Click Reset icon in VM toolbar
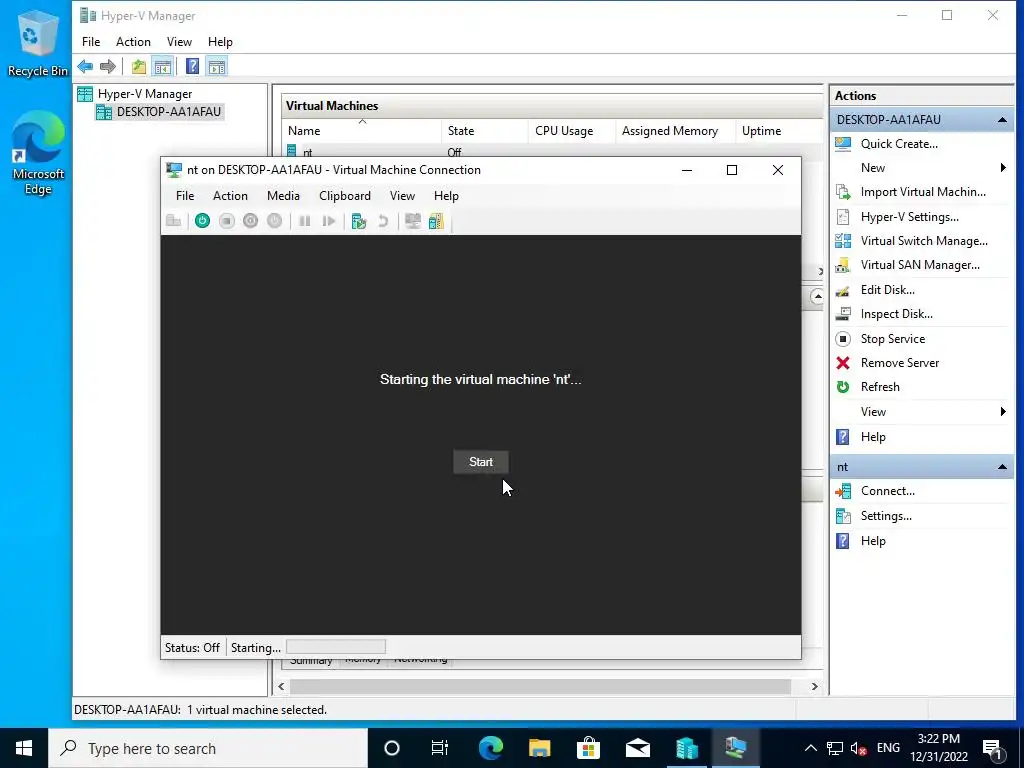Screen dimensions: 1024x768 (328, 221)
